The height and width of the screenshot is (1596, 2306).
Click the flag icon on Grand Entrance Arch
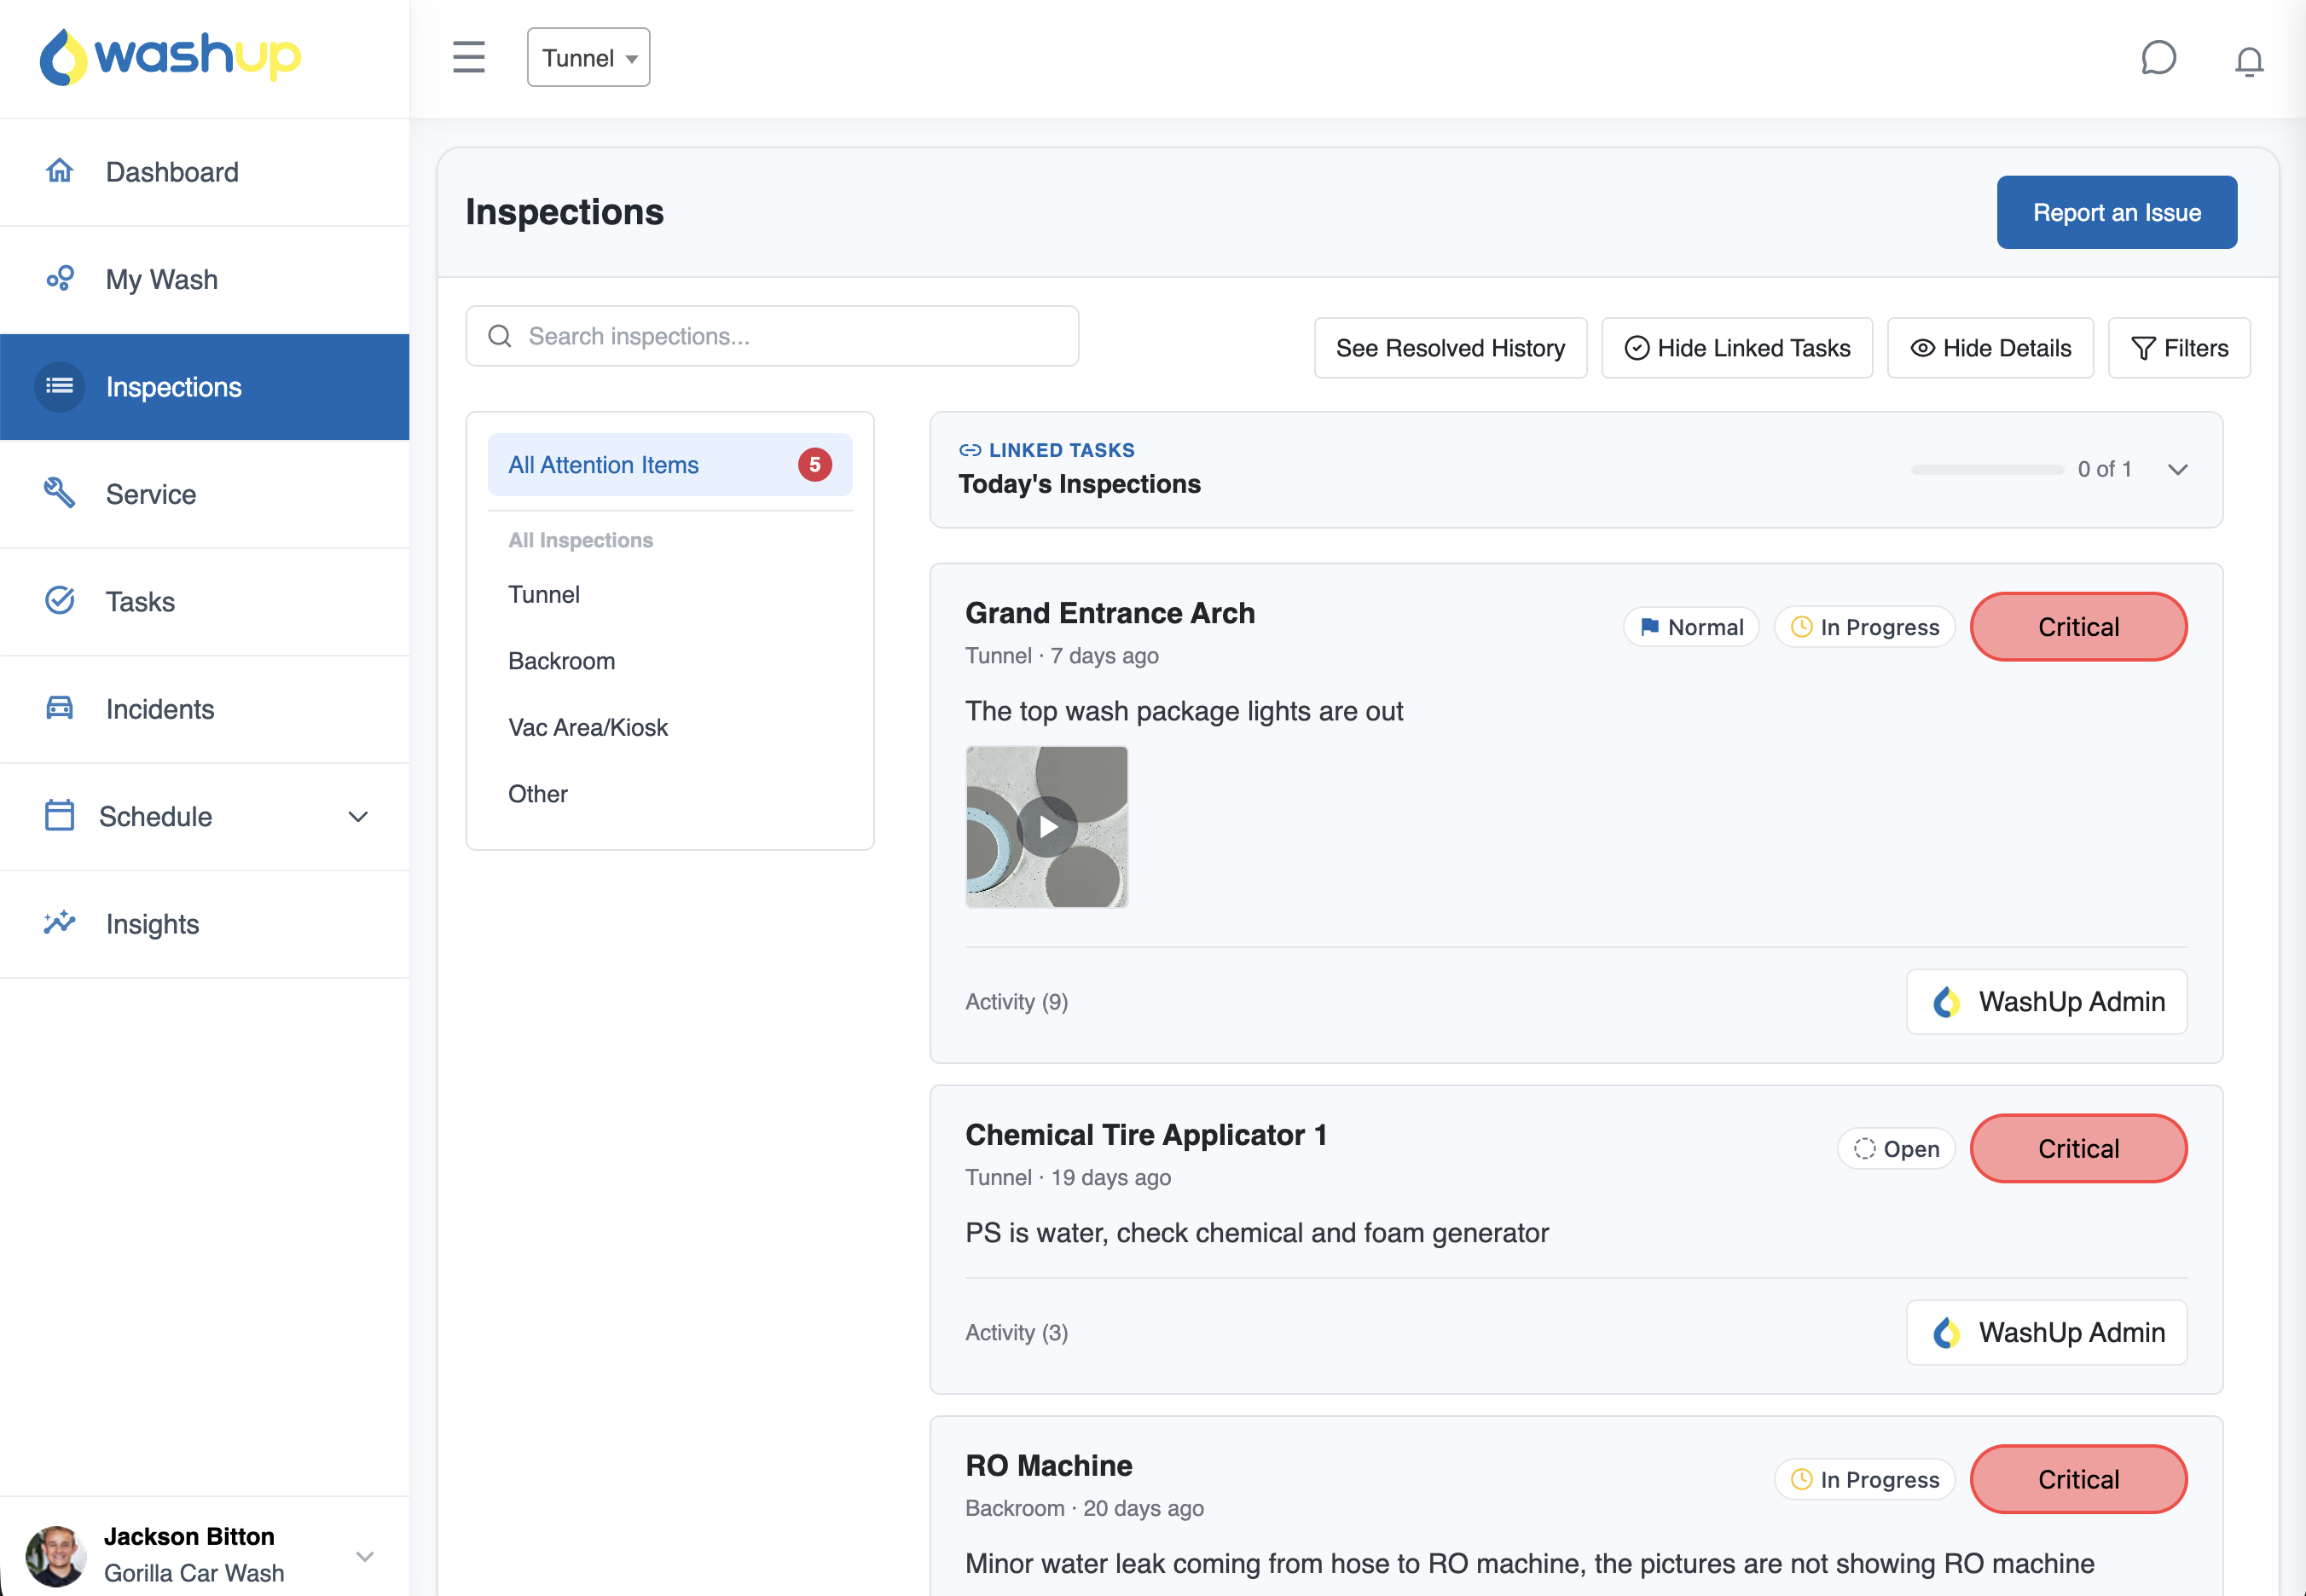(1650, 627)
